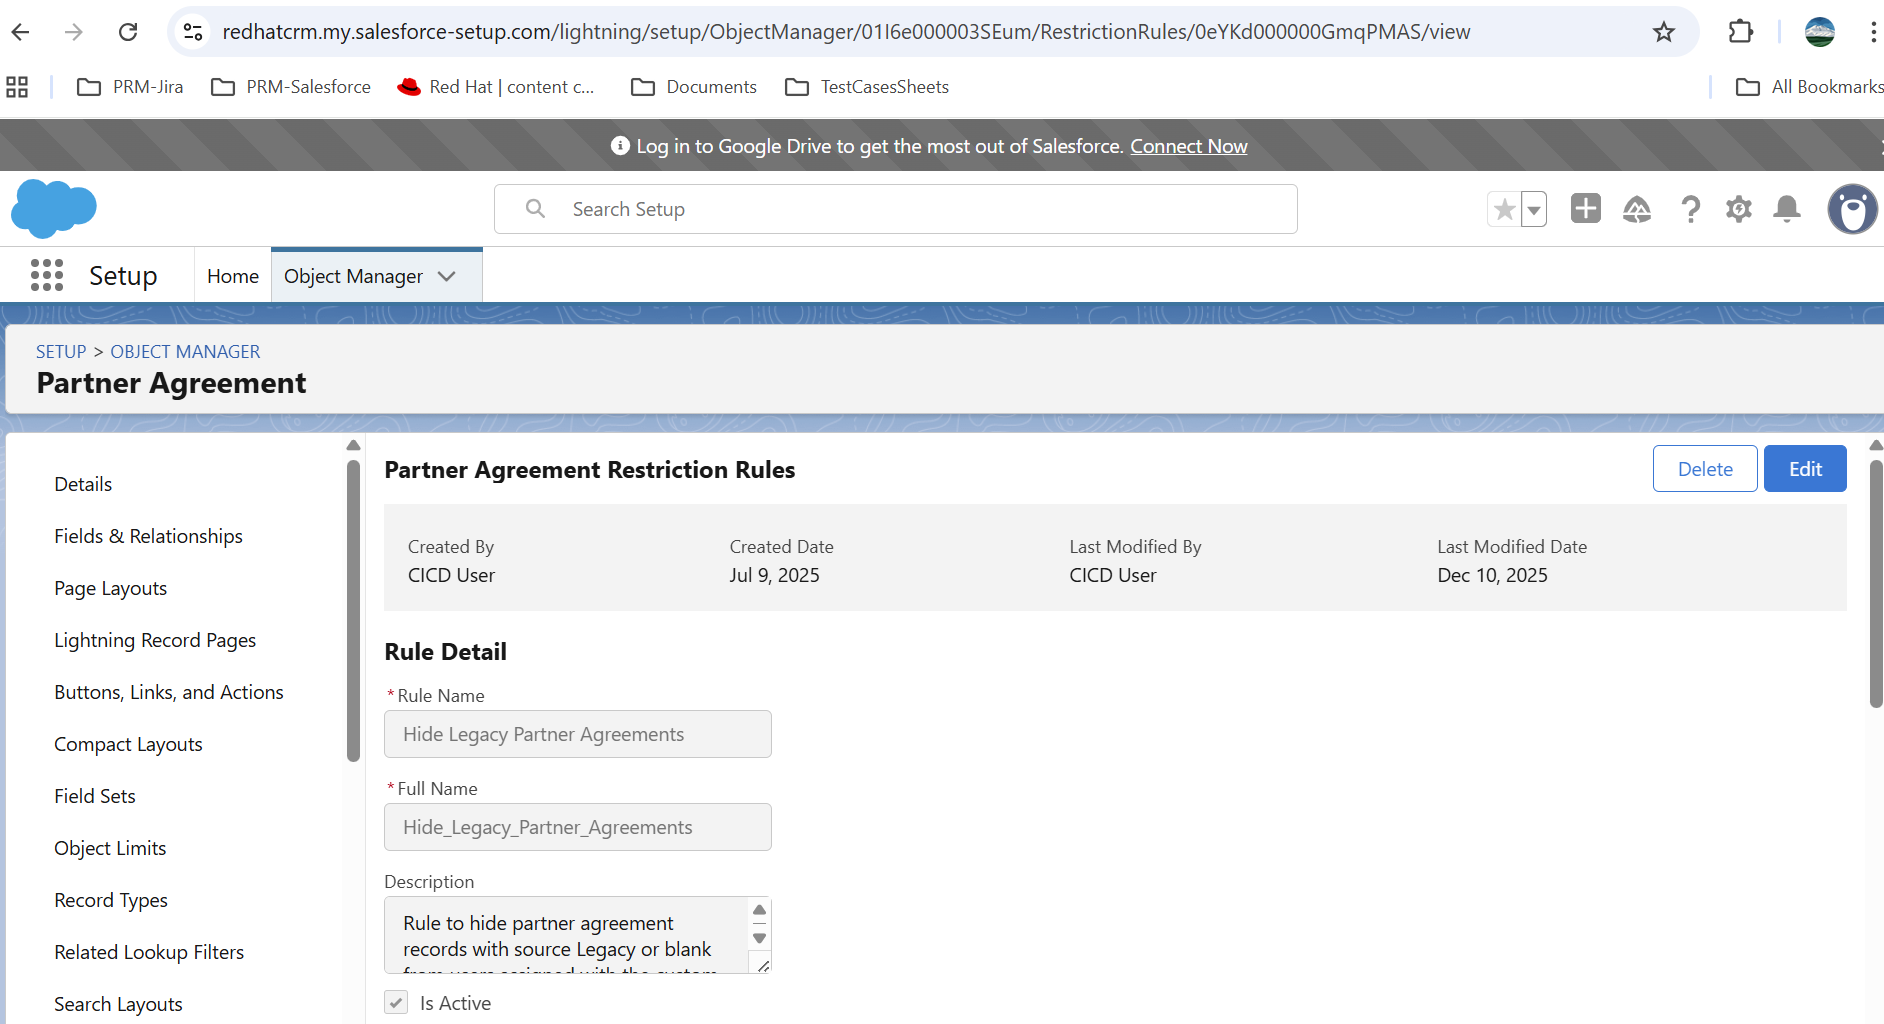Click the browser forward arrow
The image size is (1884, 1024).
tap(74, 32)
